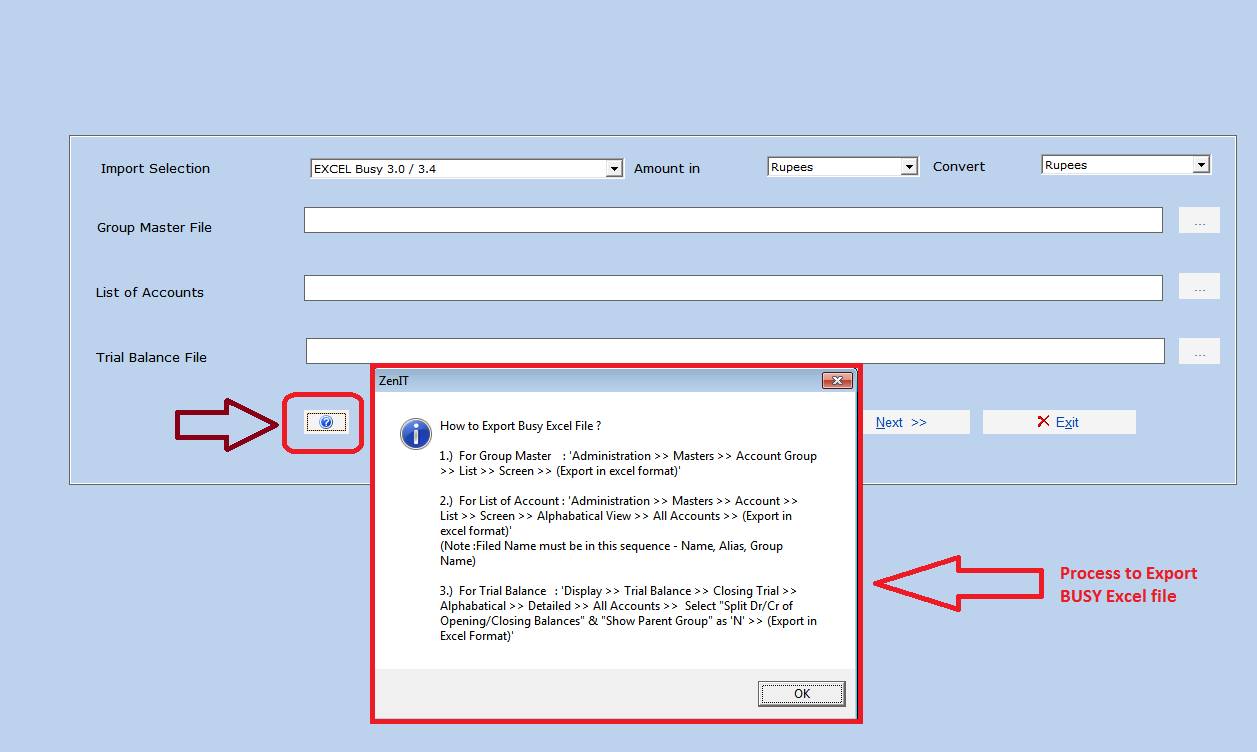Image resolution: width=1257 pixels, height=752 pixels.
Task: Click the Note about Filed Name sequence
Action: tap(611, 553)
